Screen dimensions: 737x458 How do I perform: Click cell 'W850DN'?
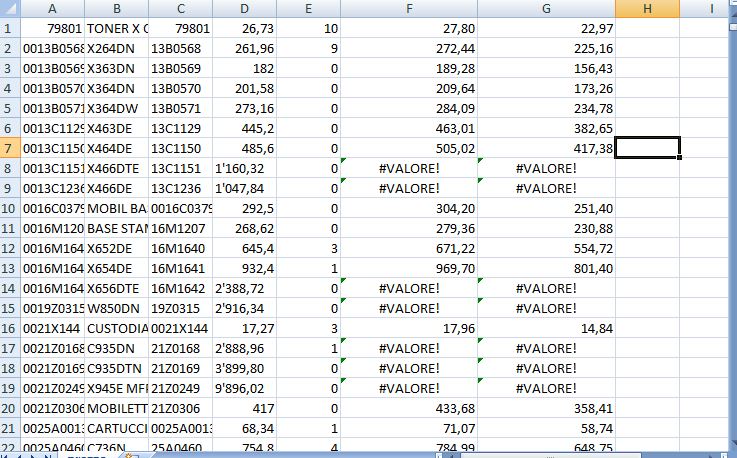117,308
